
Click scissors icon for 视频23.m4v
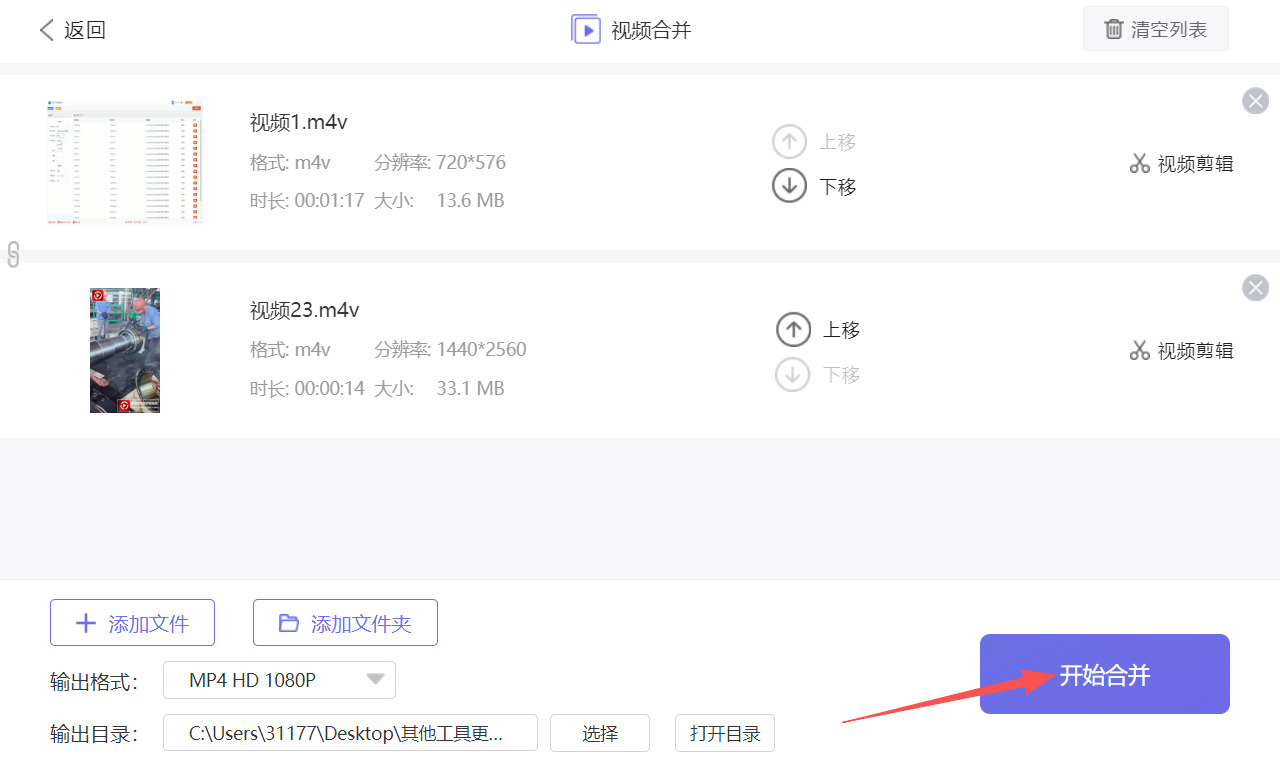tap(1139, 351)
